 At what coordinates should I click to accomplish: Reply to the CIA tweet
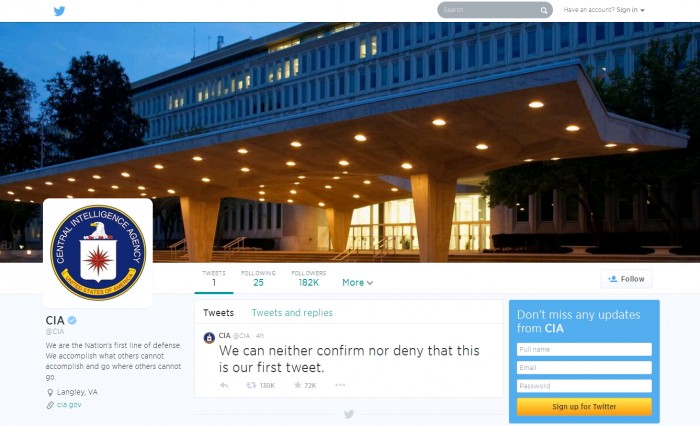coord(224,385)
